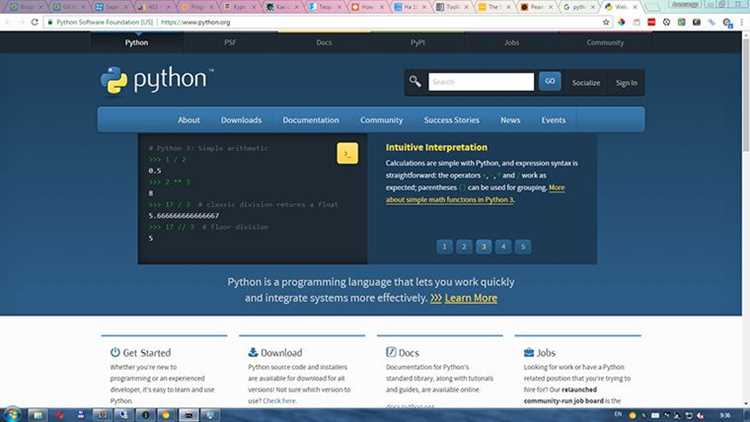
Task: Click the magnifying glass search icon
Action: click(415, 82)
